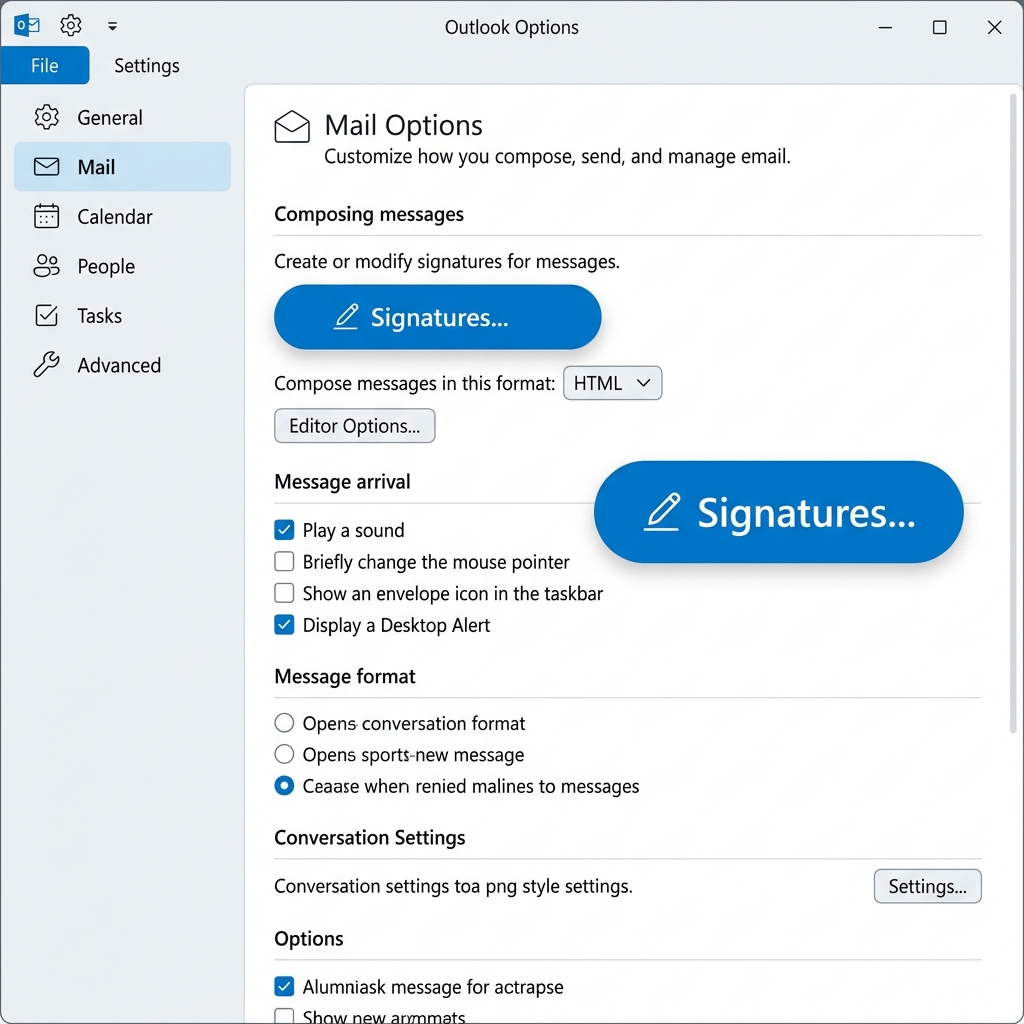Select the General gear icon in the sidebar
The width and height of the screenshot is (1024, 1024).
coord(46,117)
